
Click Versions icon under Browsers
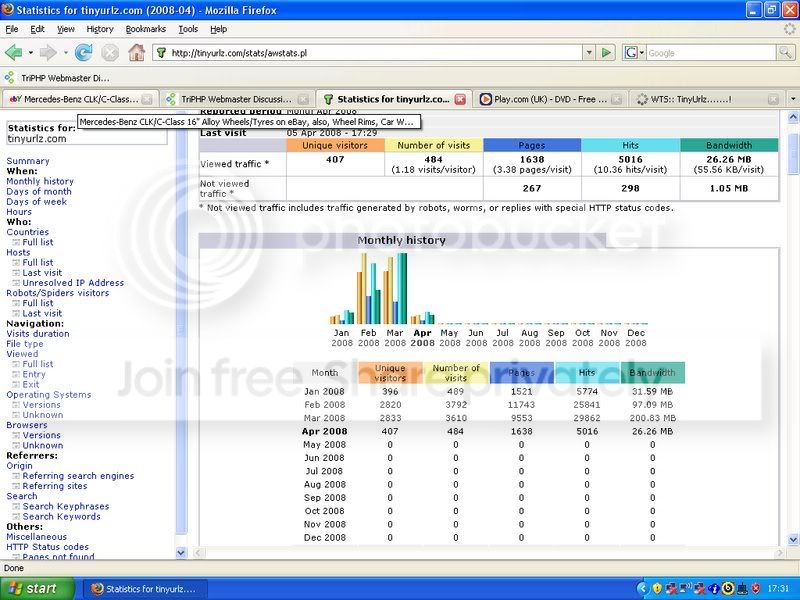click(16, 435)
